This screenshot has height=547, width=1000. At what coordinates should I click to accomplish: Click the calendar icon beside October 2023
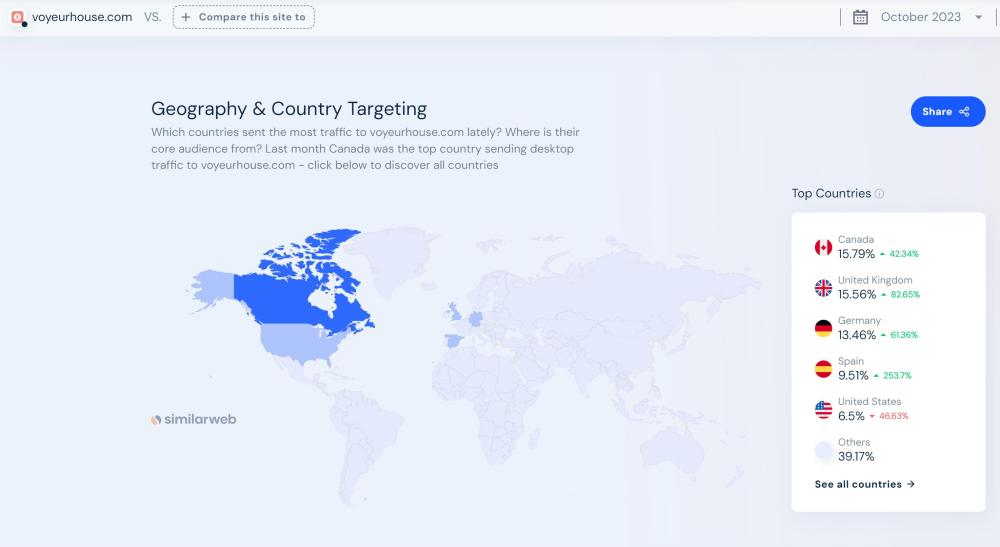860,17
